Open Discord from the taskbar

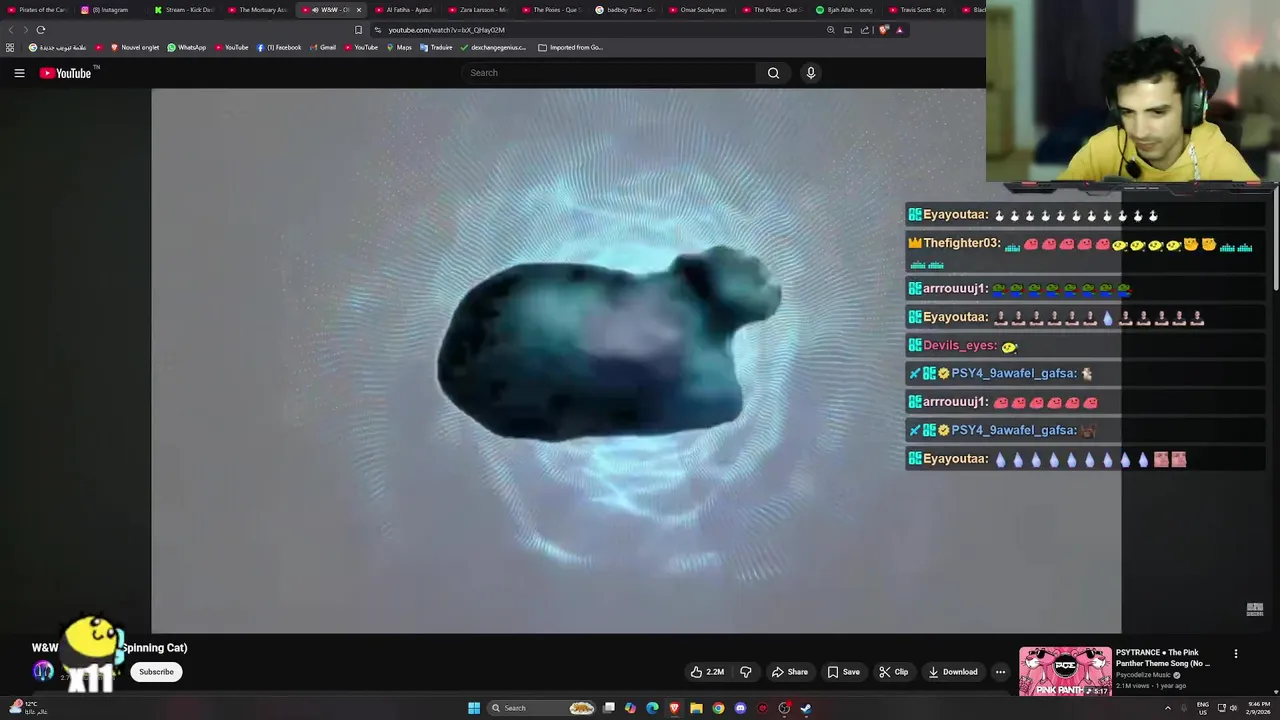click(740, 708)
